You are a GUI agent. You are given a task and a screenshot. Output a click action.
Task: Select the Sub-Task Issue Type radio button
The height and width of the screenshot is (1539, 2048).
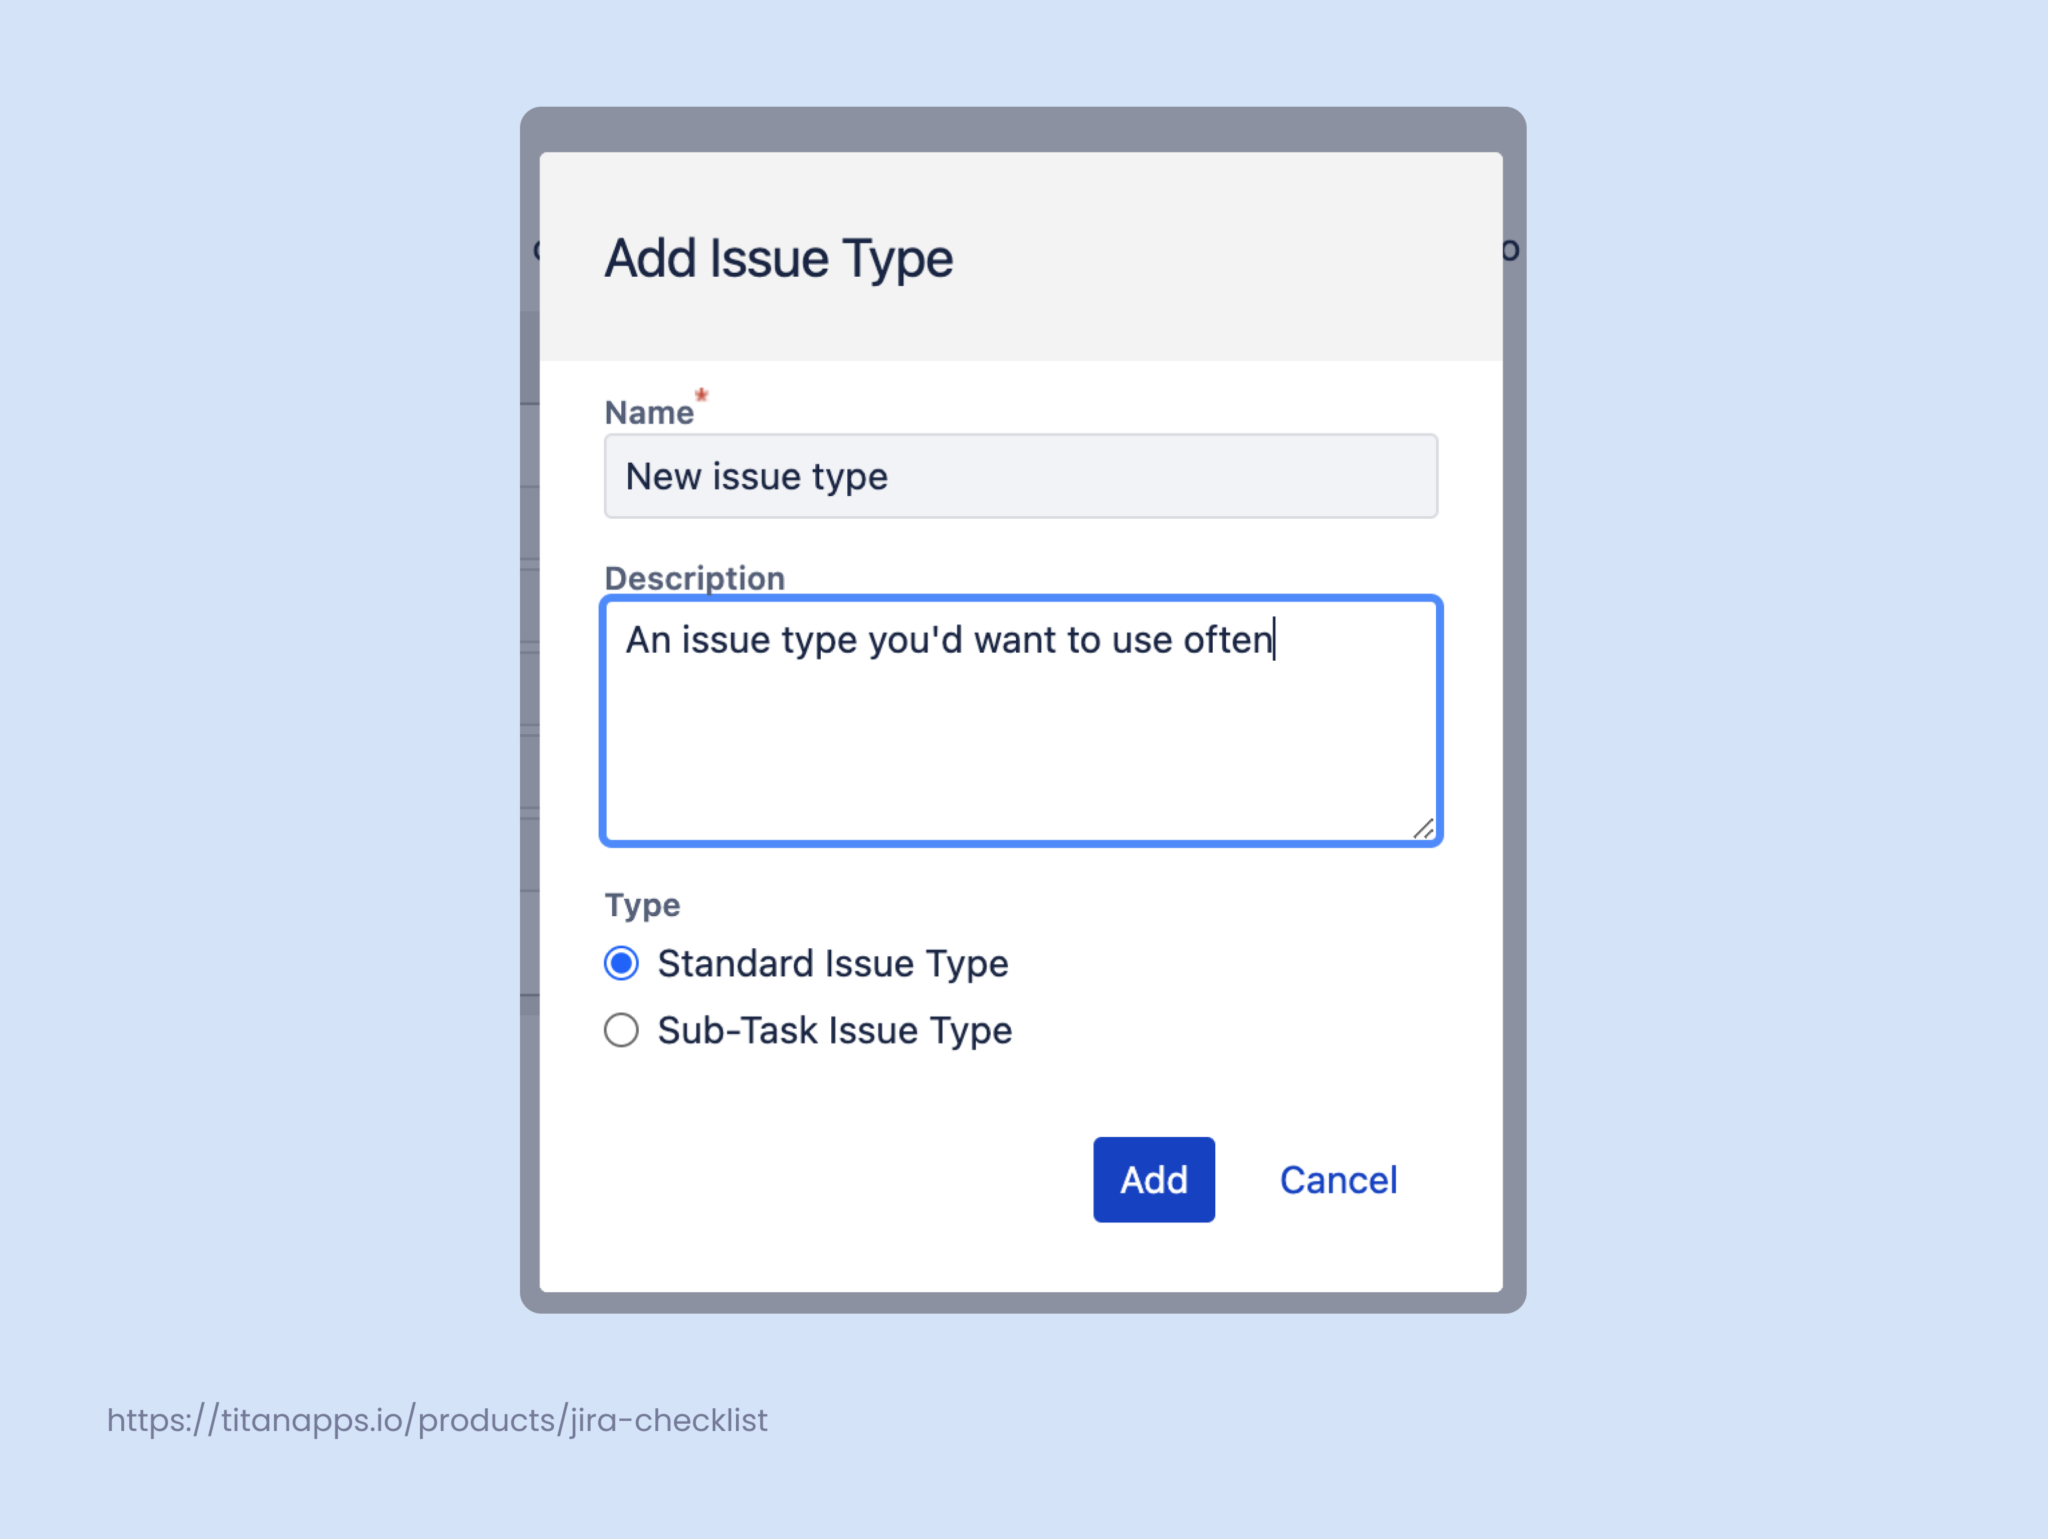(620, 1030)
